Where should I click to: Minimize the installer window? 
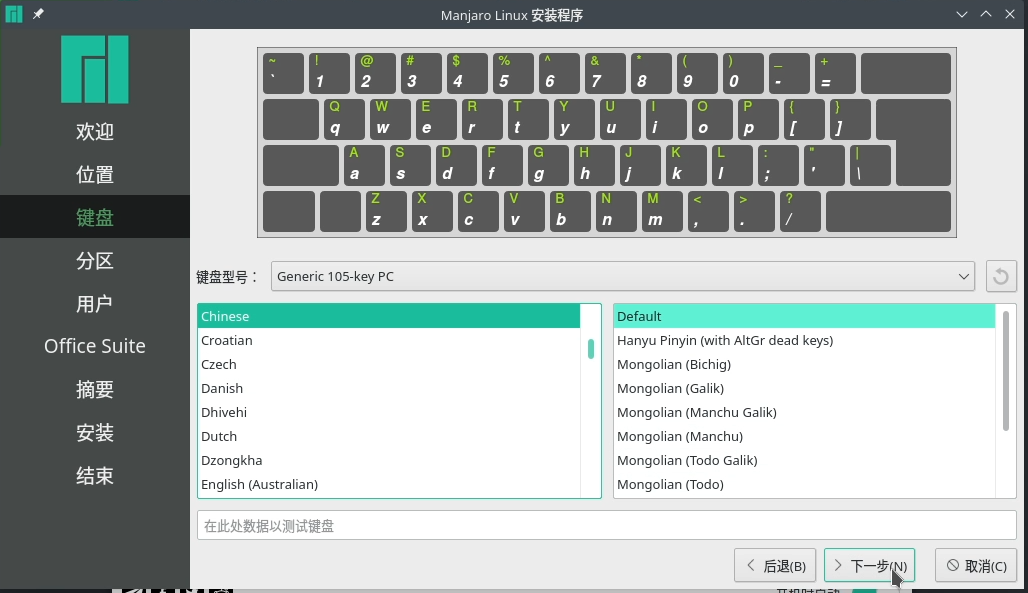click(x=962, y=14)
